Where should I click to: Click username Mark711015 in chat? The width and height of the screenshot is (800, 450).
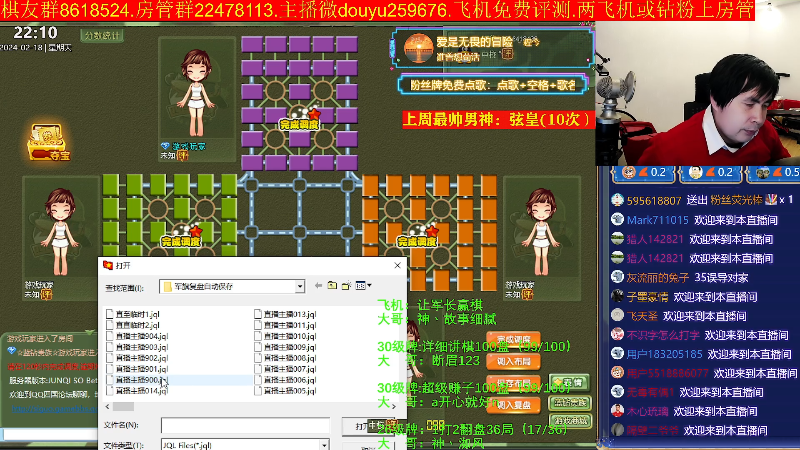pos(657,220)
